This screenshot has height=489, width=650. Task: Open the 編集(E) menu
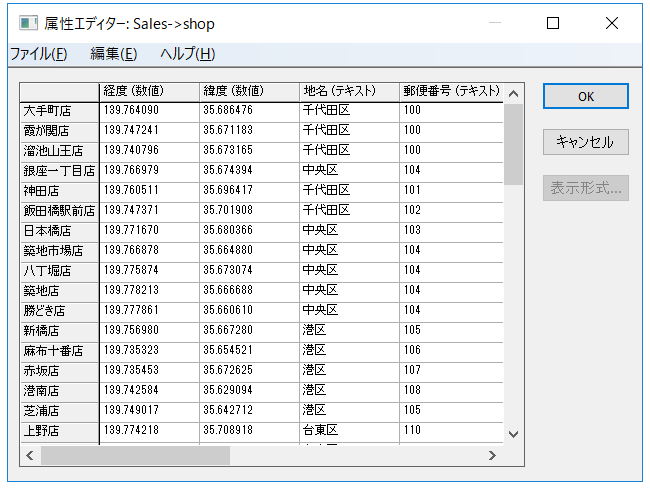tap(114, 54)
